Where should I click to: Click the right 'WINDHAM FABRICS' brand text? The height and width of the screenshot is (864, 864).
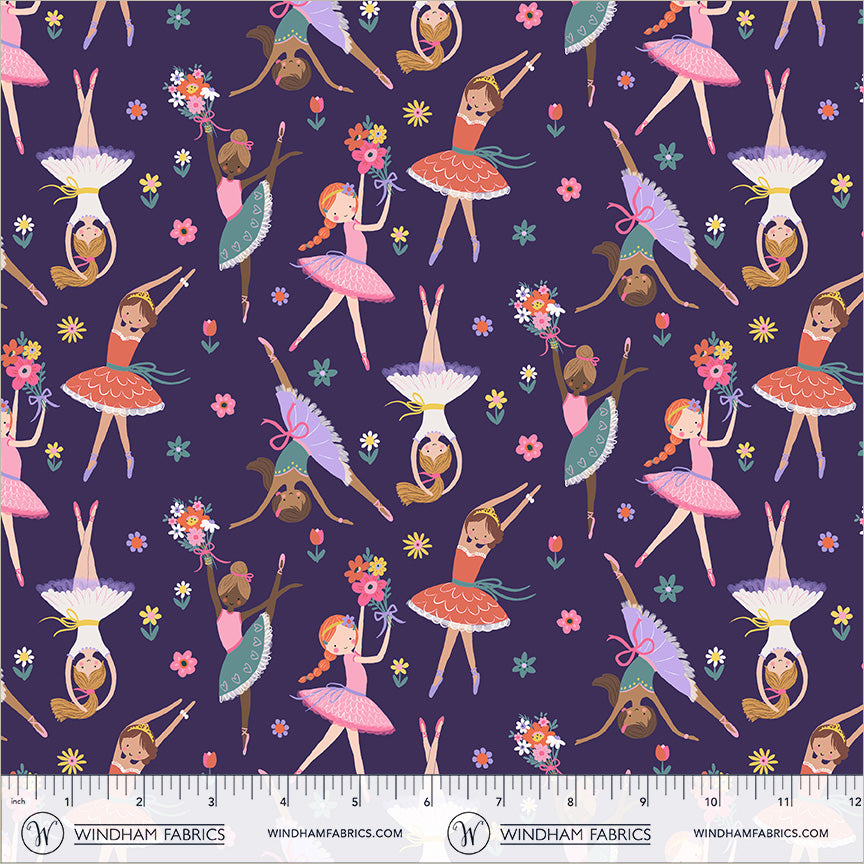tap(574, 833)
